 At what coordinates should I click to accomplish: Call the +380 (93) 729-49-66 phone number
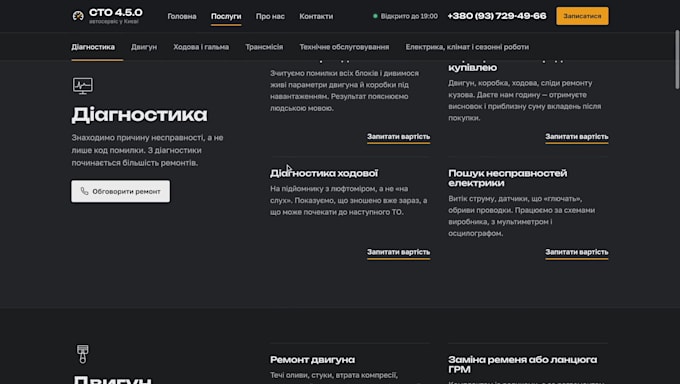point(497,16)
